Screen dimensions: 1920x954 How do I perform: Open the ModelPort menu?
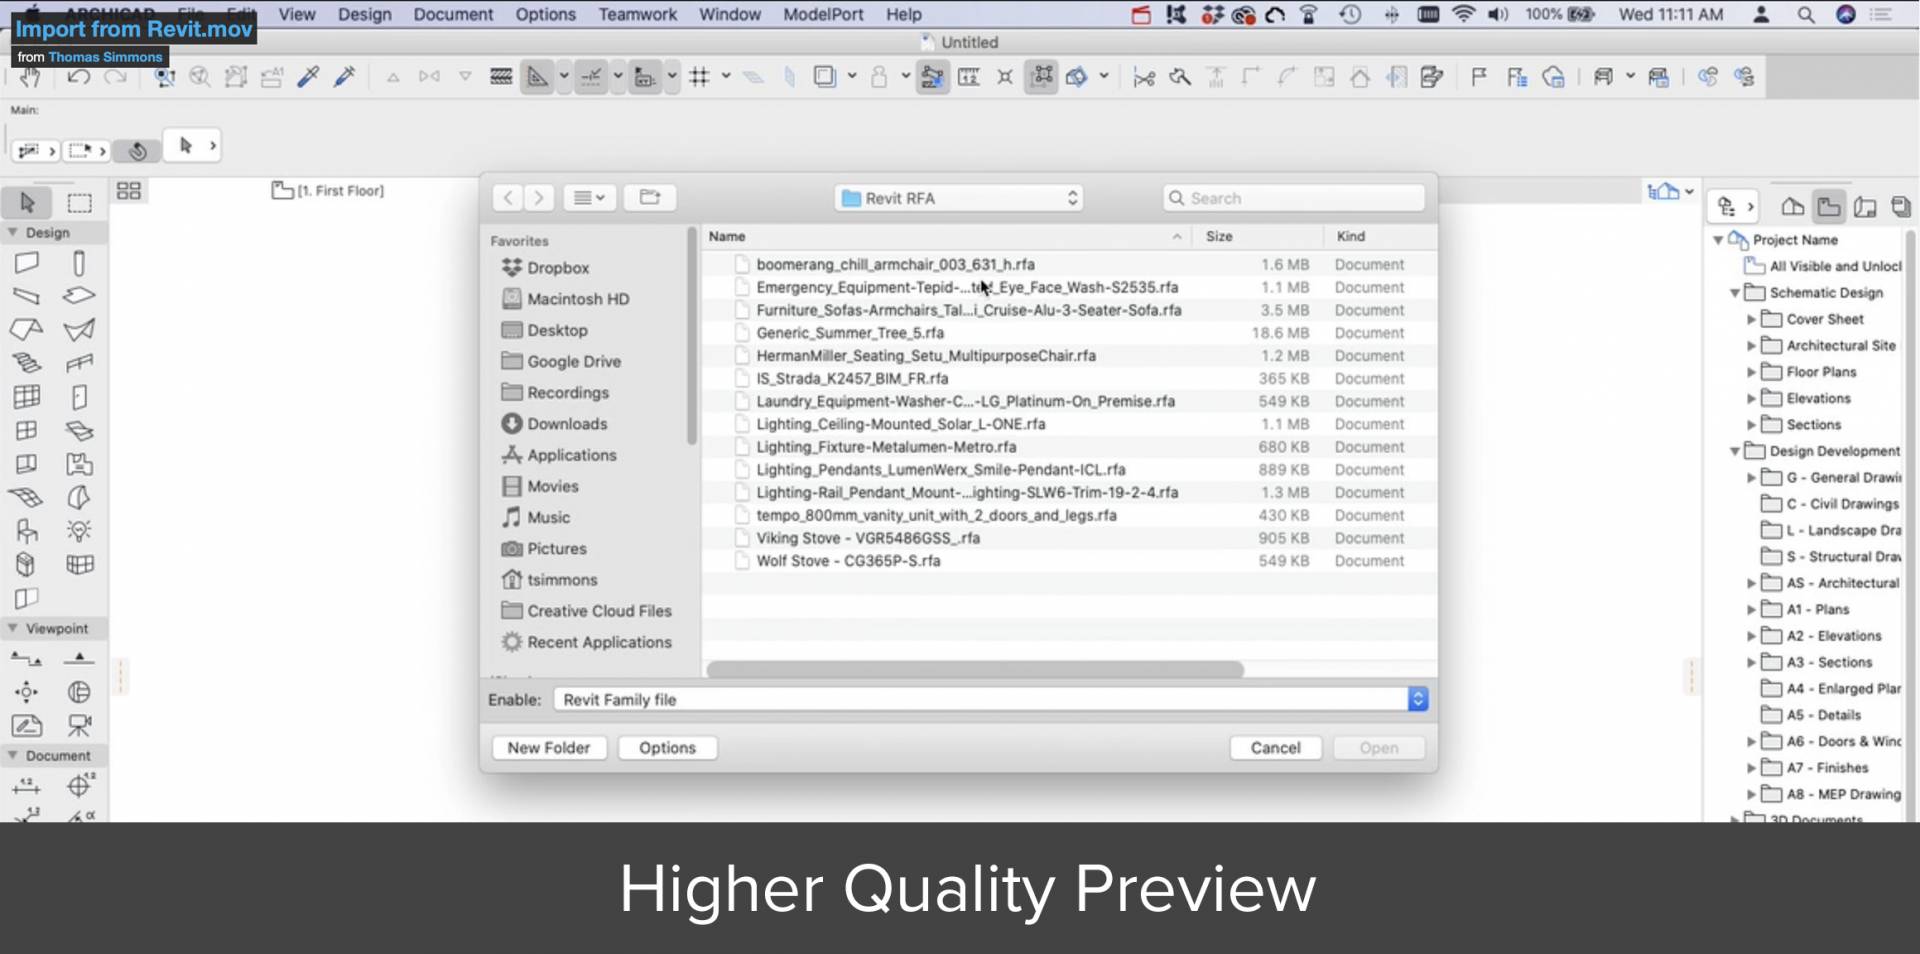tap(823, 14)
